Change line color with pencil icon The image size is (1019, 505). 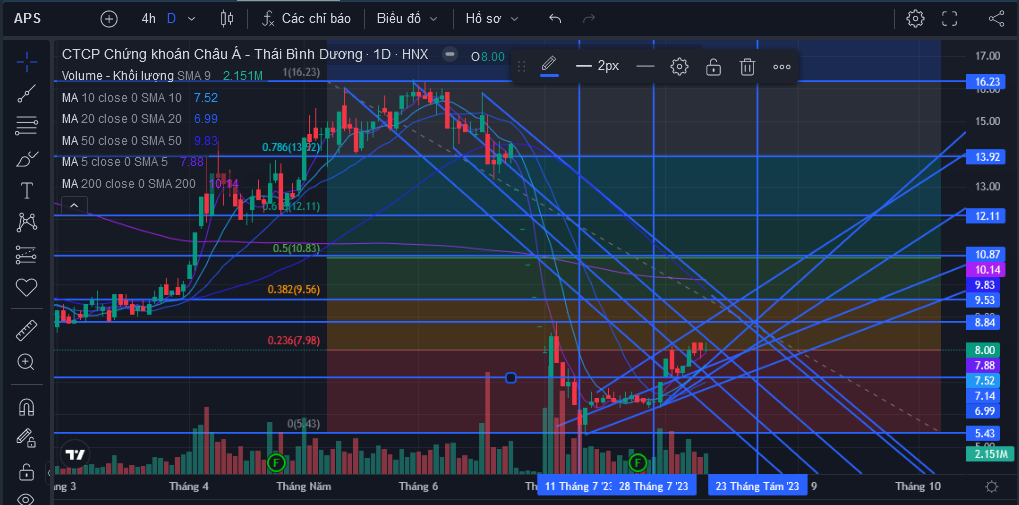pyautogui.click(x=550, y=65)
